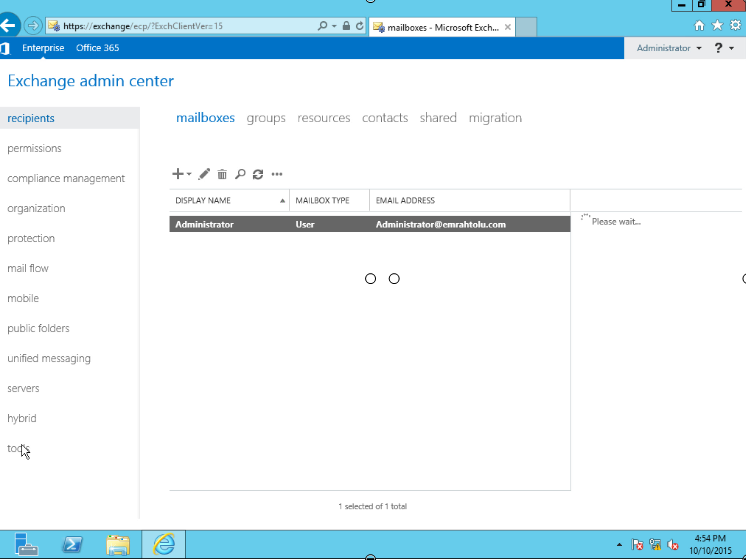
Task: Click the muted speaker tray icon
Action: point(673,544)
